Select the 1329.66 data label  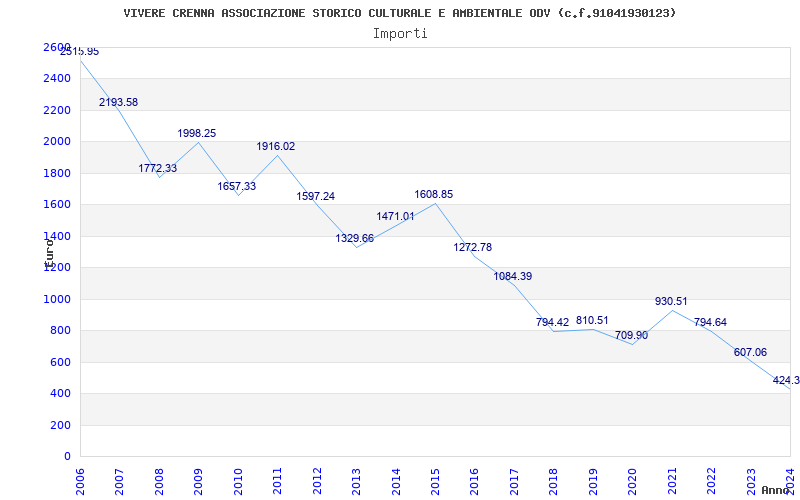[355, 238]
